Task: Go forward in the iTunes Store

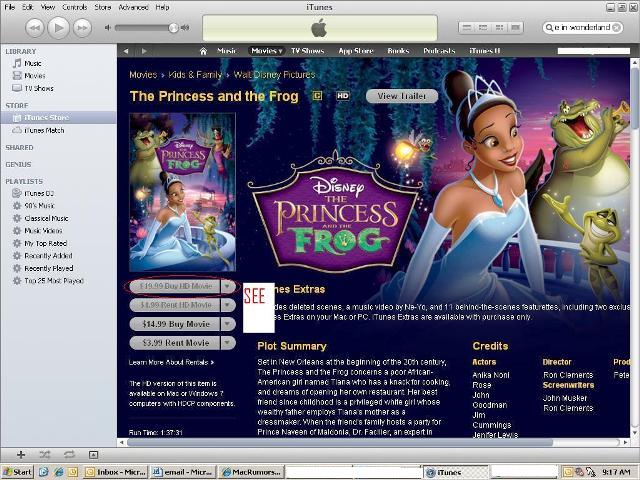Action: (x=144, y=51)
